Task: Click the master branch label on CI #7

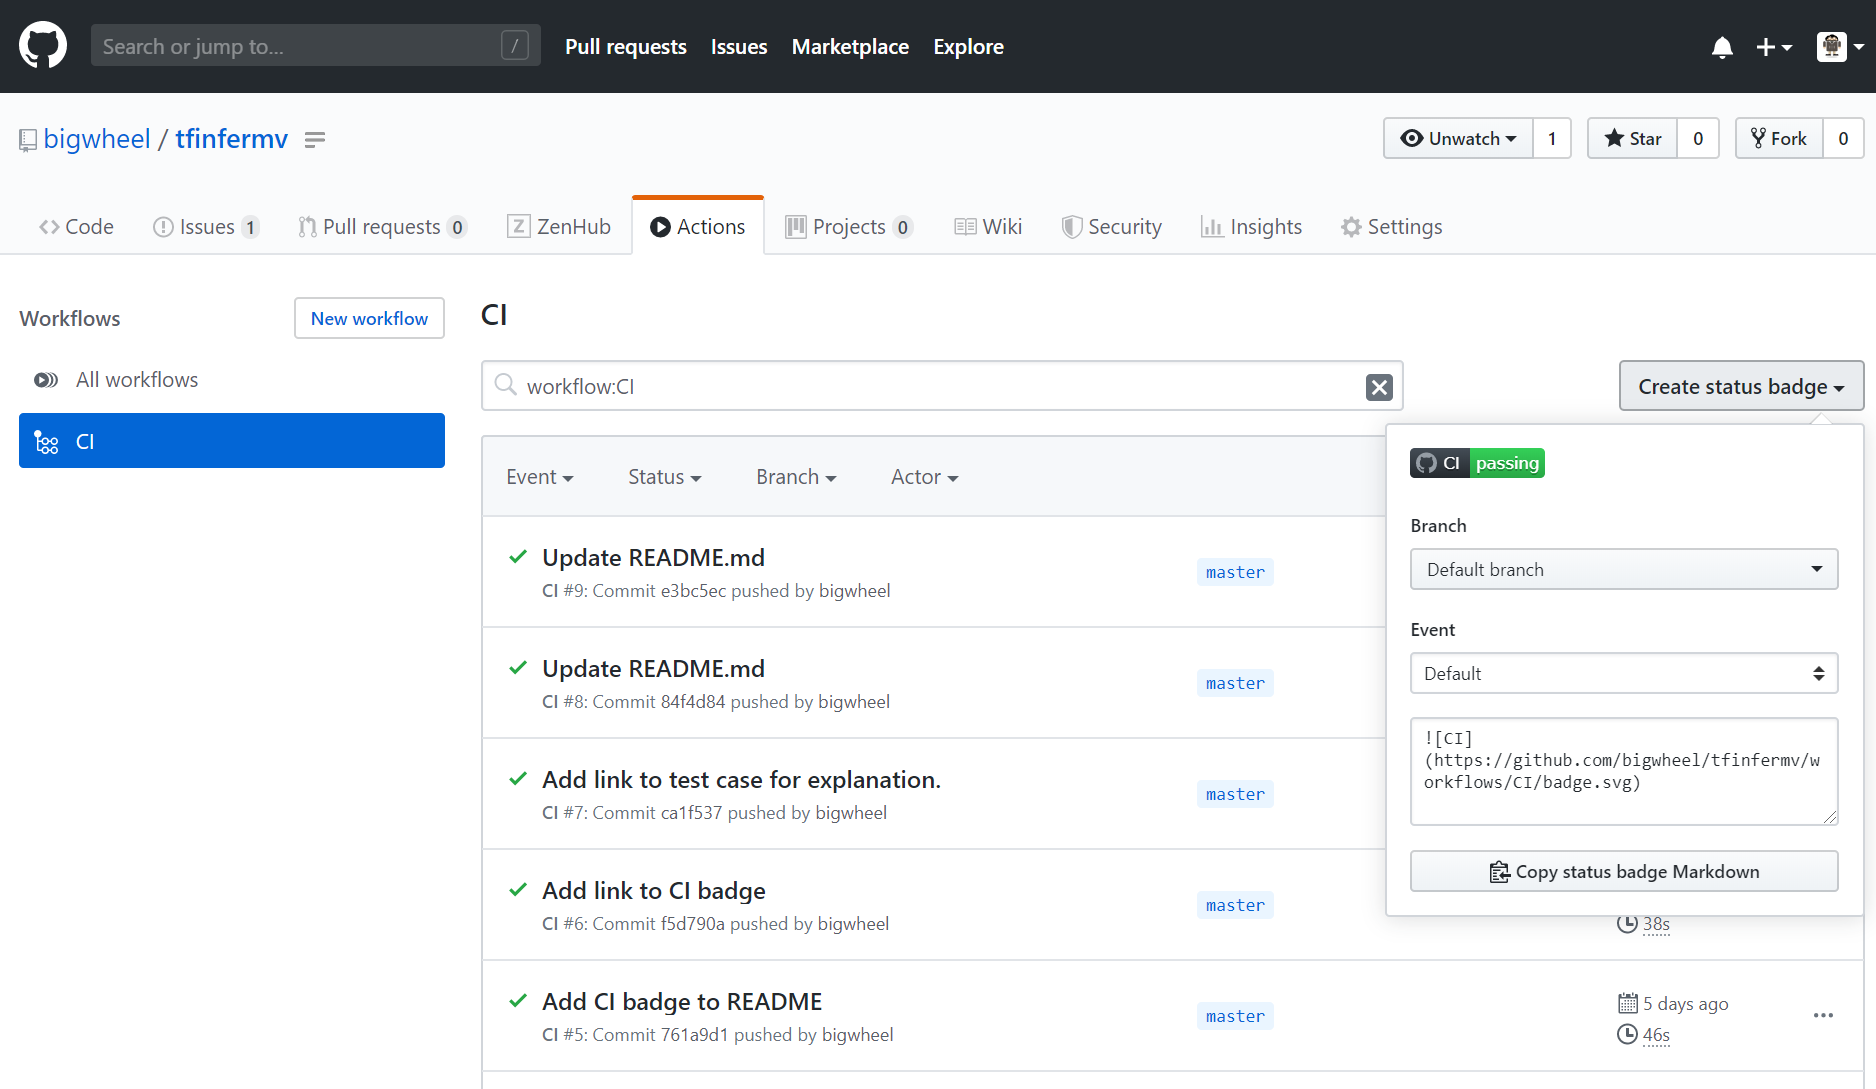Action: (x=1235, y=794)
